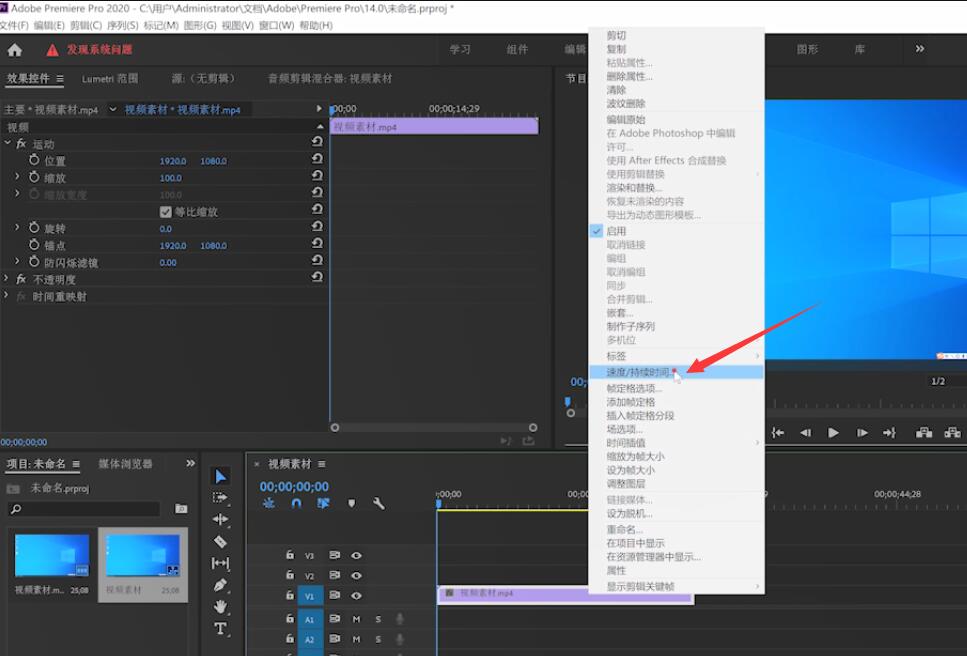Viewport: 967px width, 656px height.
Task: Open the 学习 workspace
Action: [x=460, y=49]
